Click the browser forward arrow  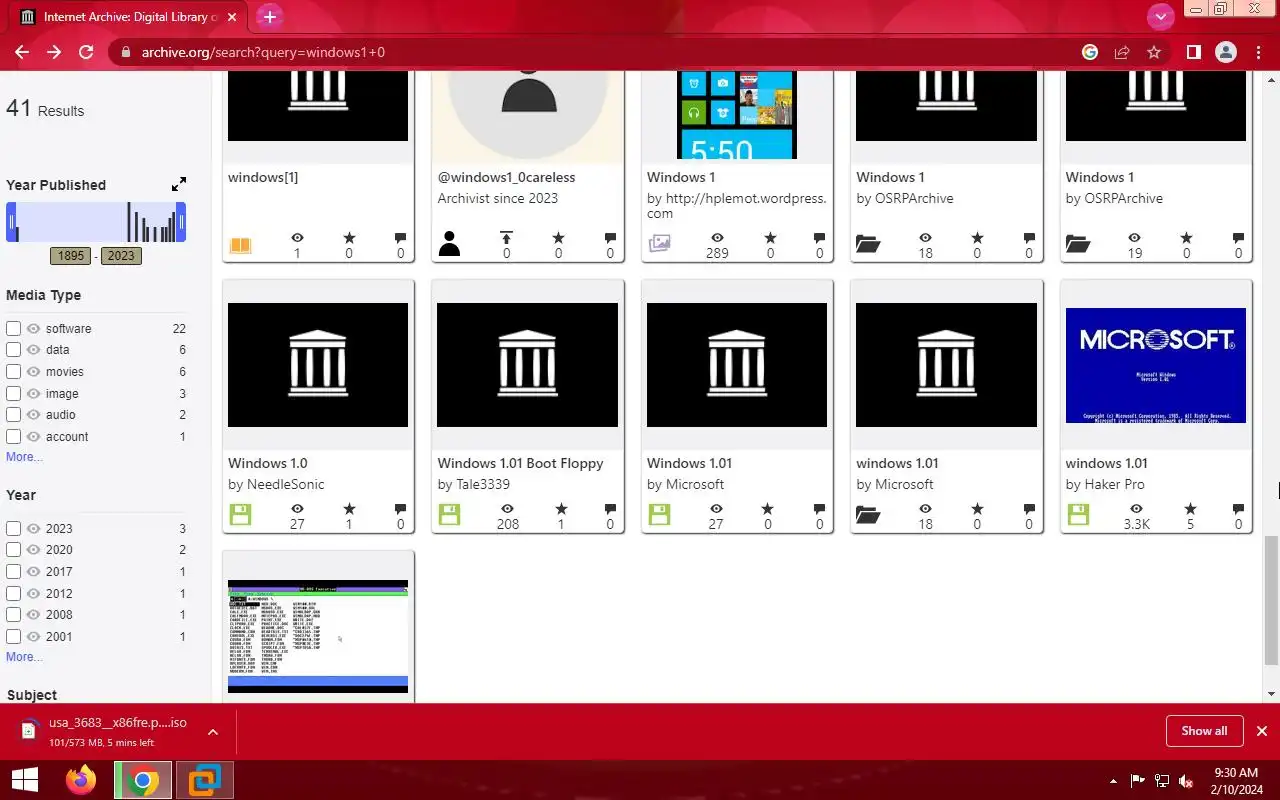point(54,52)
